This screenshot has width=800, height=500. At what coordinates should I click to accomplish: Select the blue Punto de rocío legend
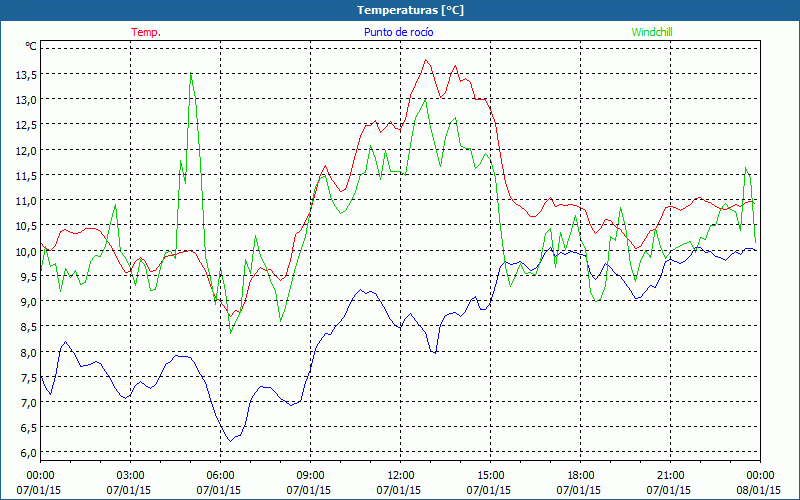[x=398, y=32]
